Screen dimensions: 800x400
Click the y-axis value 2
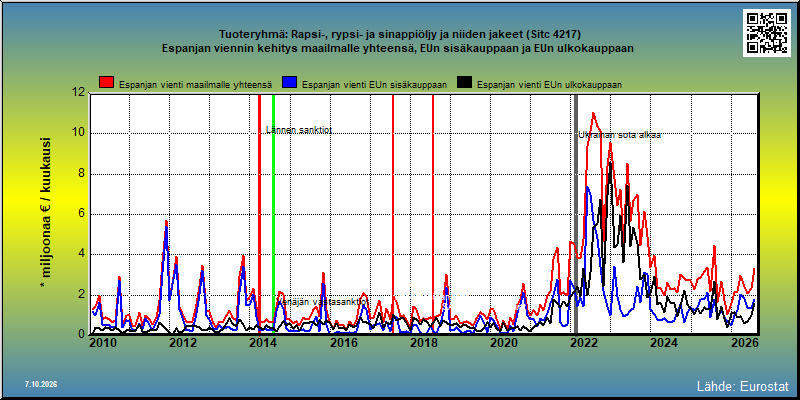click(81, 294)
